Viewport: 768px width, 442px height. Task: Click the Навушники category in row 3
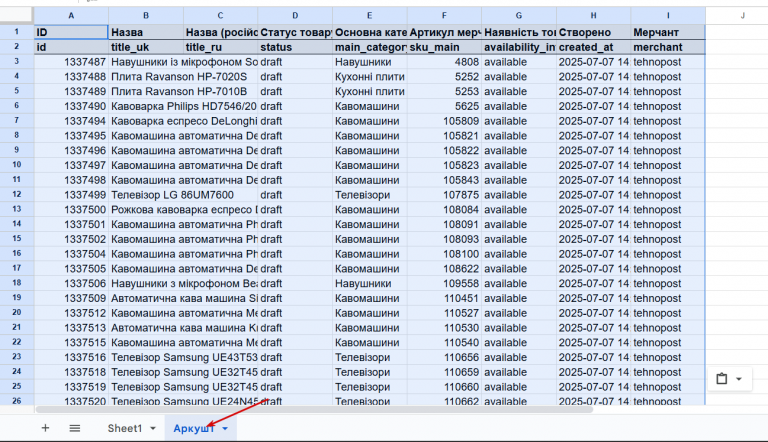coord(370,62)
